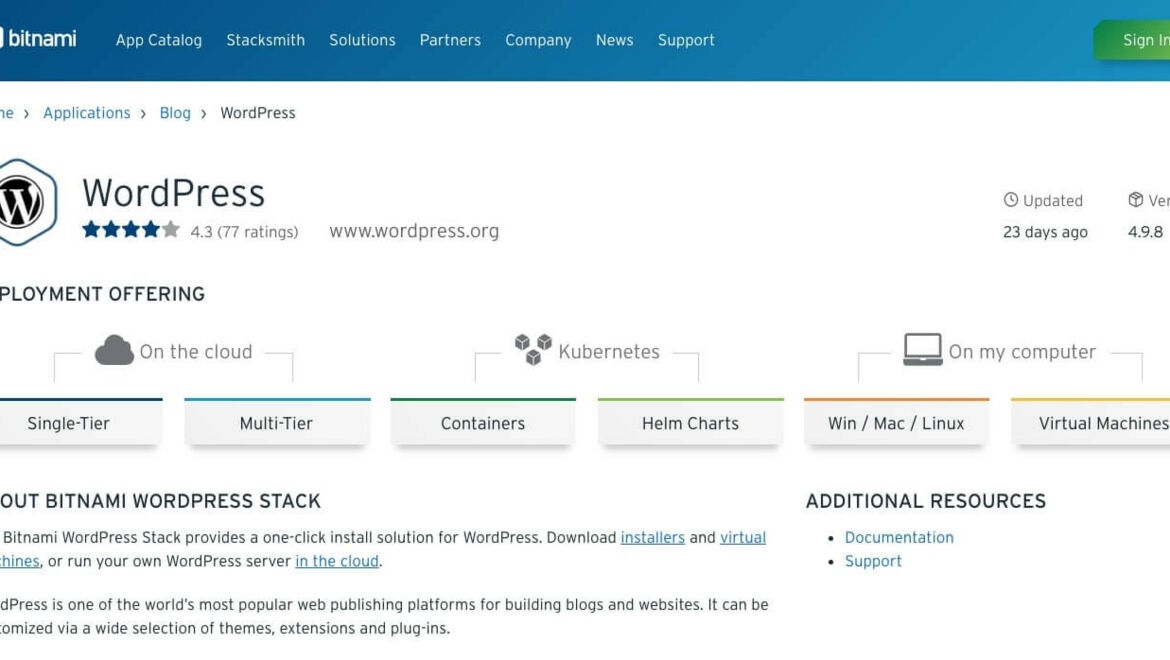The image size is (1170, 660).
Task: Open Support in the top navigation
Action: 686,40
